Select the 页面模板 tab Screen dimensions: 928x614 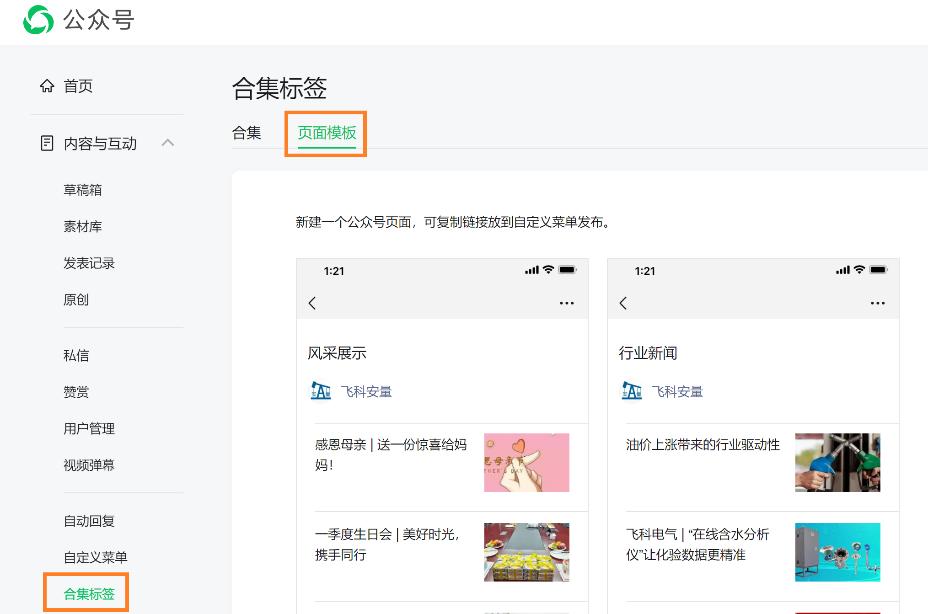coord(325,133)
